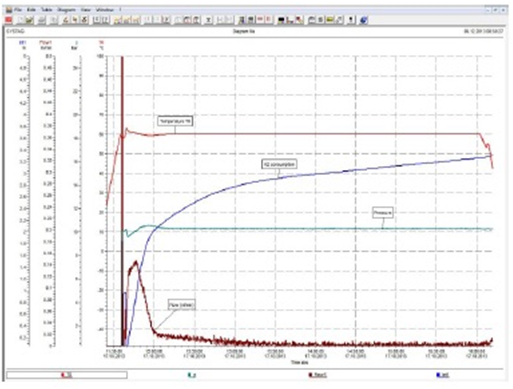This screenshot has height=389, width=513.
Task: Click the red square icon starting the toolbar
Action: [x=9, y=20]
